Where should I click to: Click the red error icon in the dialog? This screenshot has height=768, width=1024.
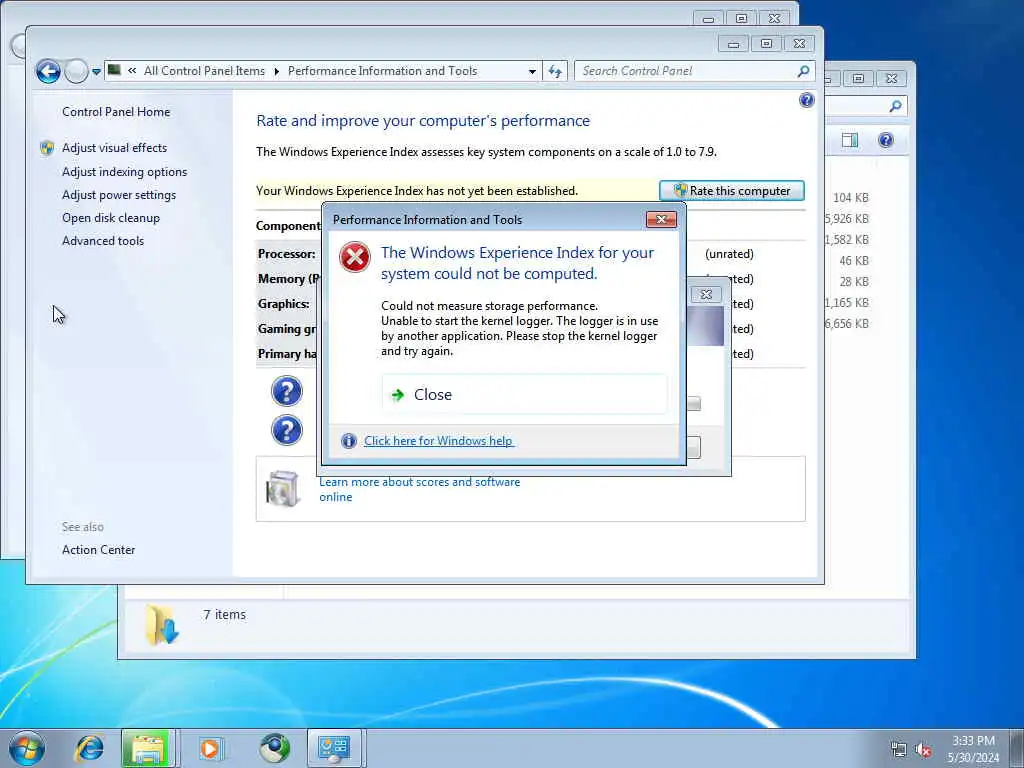[x=355, y=257]
